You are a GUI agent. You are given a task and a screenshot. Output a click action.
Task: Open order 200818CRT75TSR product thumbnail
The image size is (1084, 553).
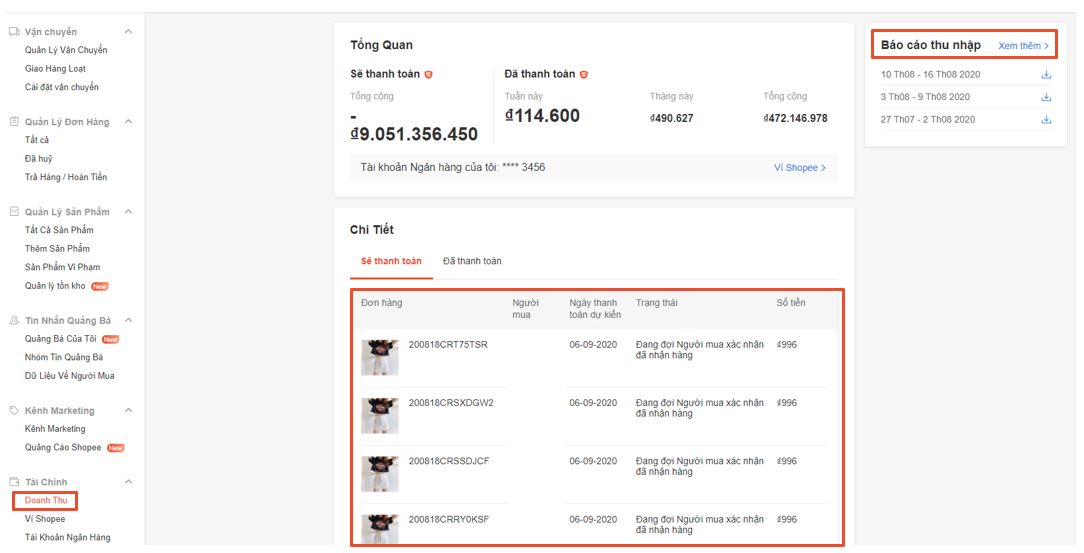pyautogui.click(x=380, y=357)
